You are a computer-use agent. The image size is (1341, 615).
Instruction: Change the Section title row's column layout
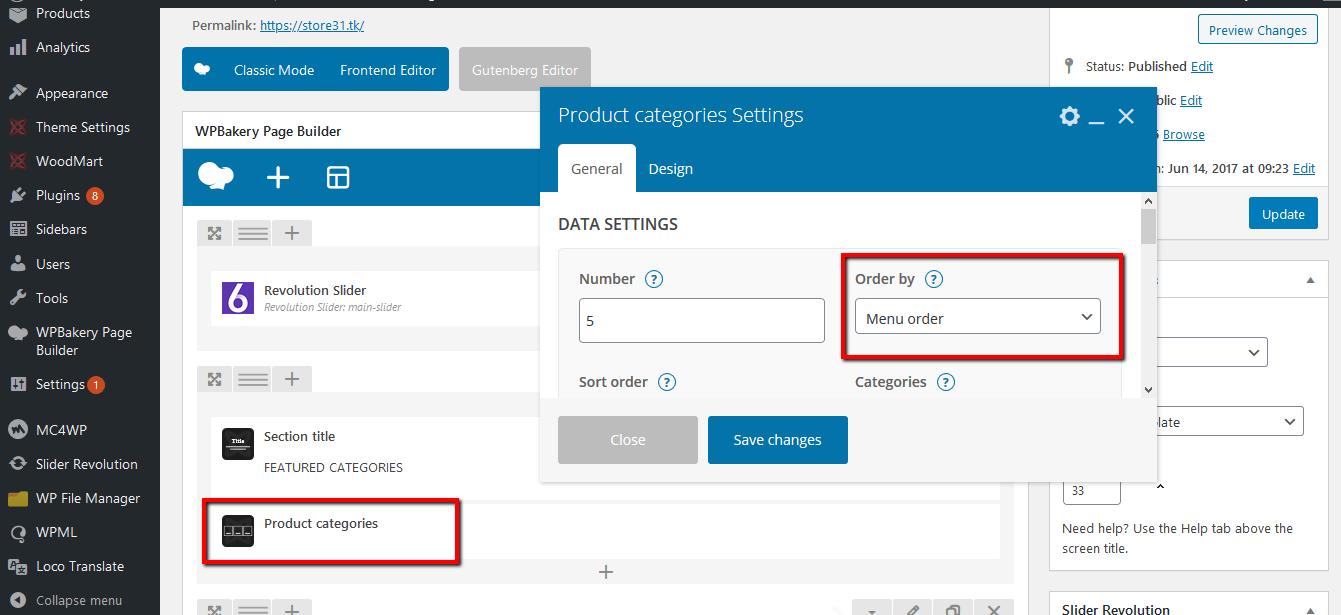click(x=253, y=379)
